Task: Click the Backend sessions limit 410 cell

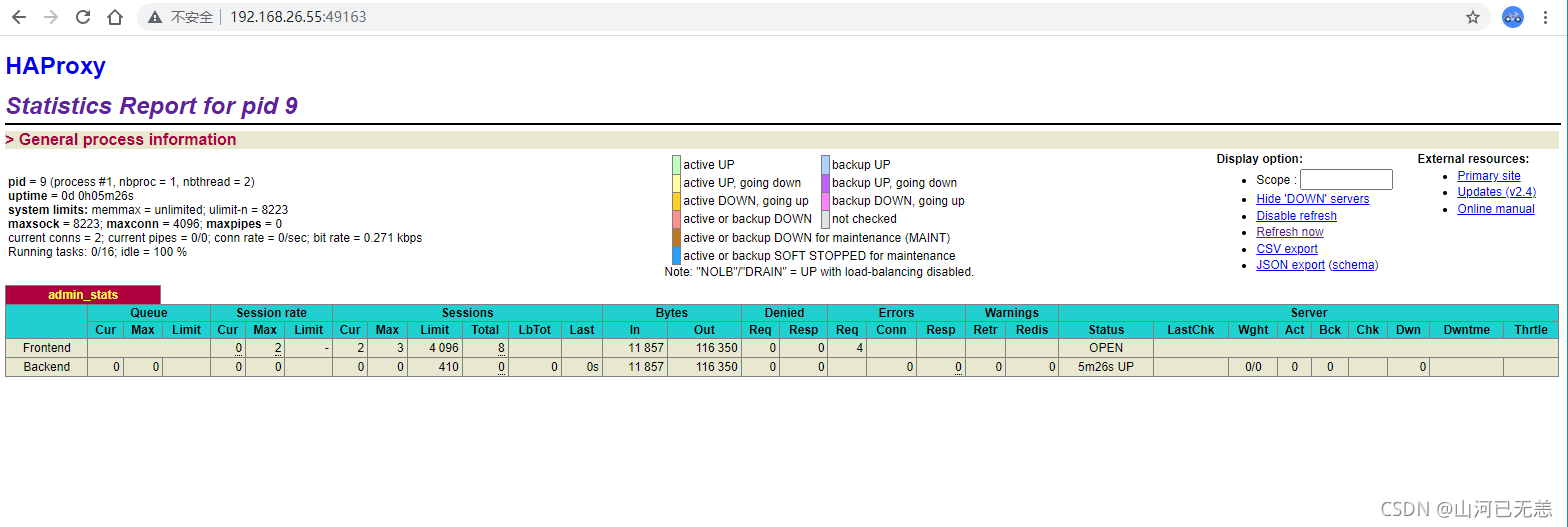Action: click(x=435, y=367)
